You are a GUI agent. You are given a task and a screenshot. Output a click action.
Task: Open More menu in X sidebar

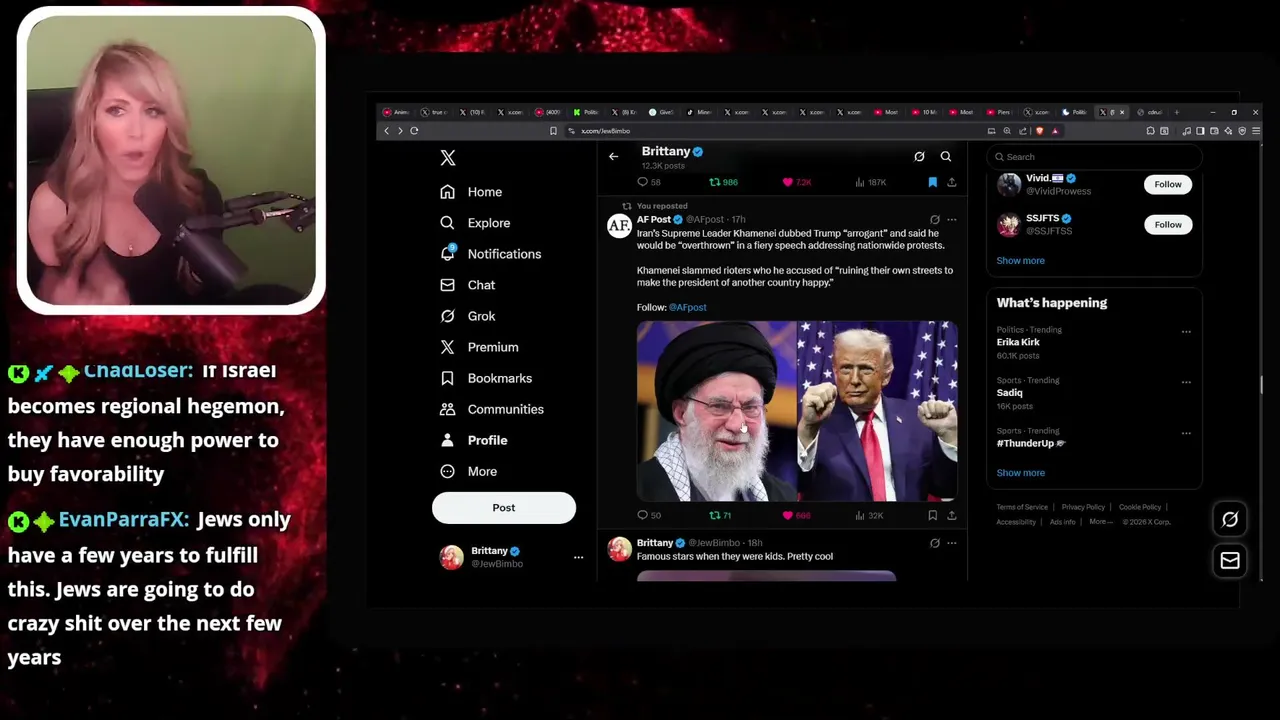pos(468,471)
